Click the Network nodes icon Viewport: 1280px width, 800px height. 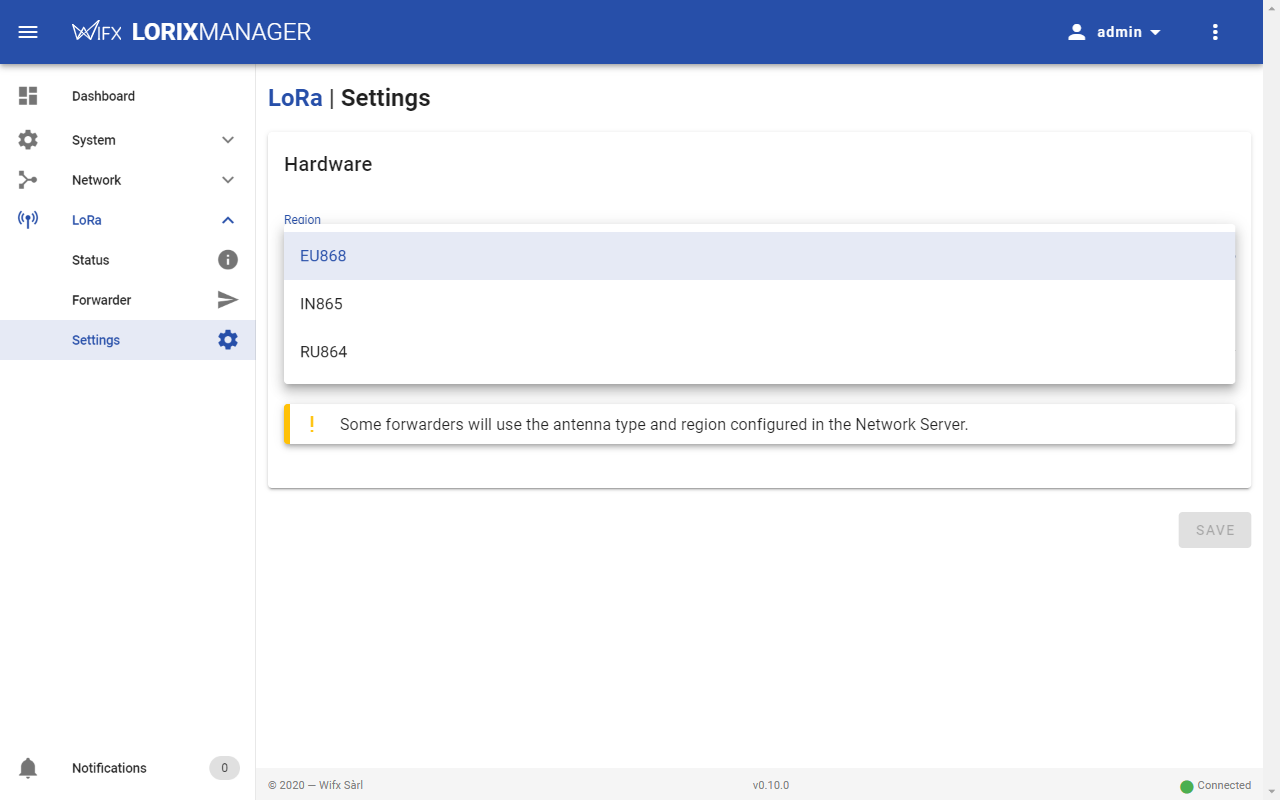tap(28, 180)
